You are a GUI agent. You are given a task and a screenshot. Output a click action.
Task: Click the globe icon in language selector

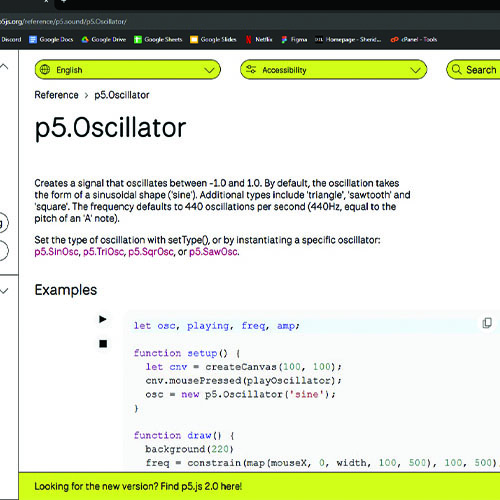point(45,70)
